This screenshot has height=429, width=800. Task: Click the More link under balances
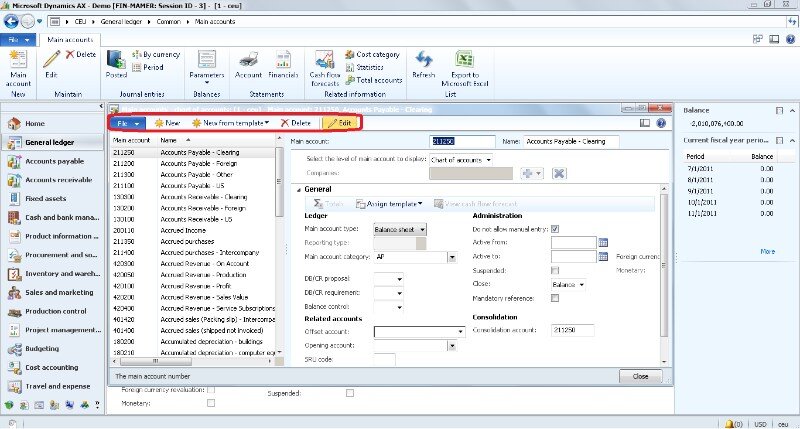tap(767, 251)
